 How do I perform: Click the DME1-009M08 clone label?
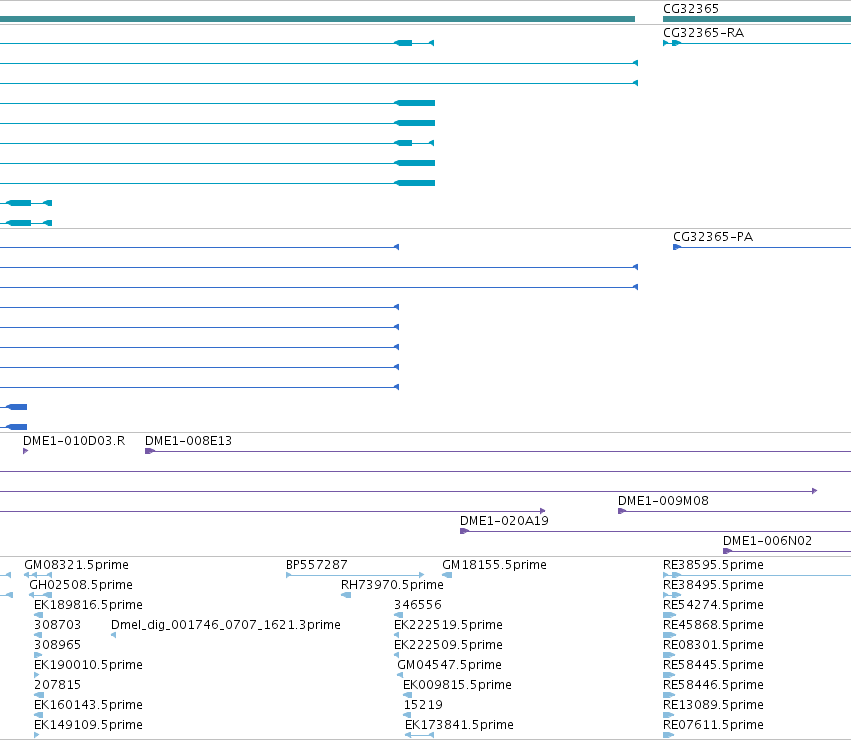tap(663, 501)
